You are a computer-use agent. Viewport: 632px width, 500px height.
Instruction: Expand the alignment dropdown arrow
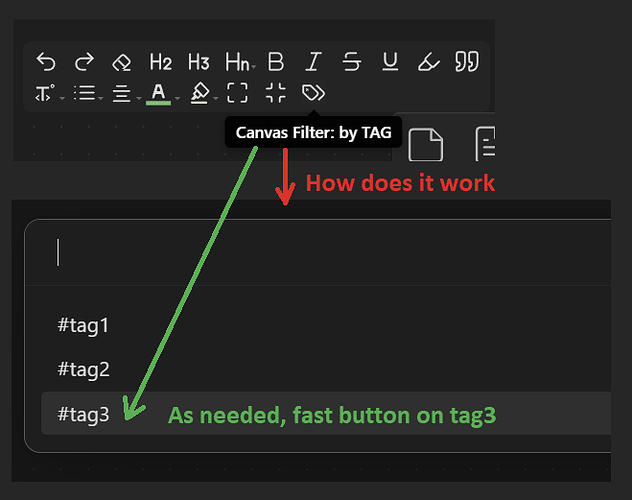[139, 98]
